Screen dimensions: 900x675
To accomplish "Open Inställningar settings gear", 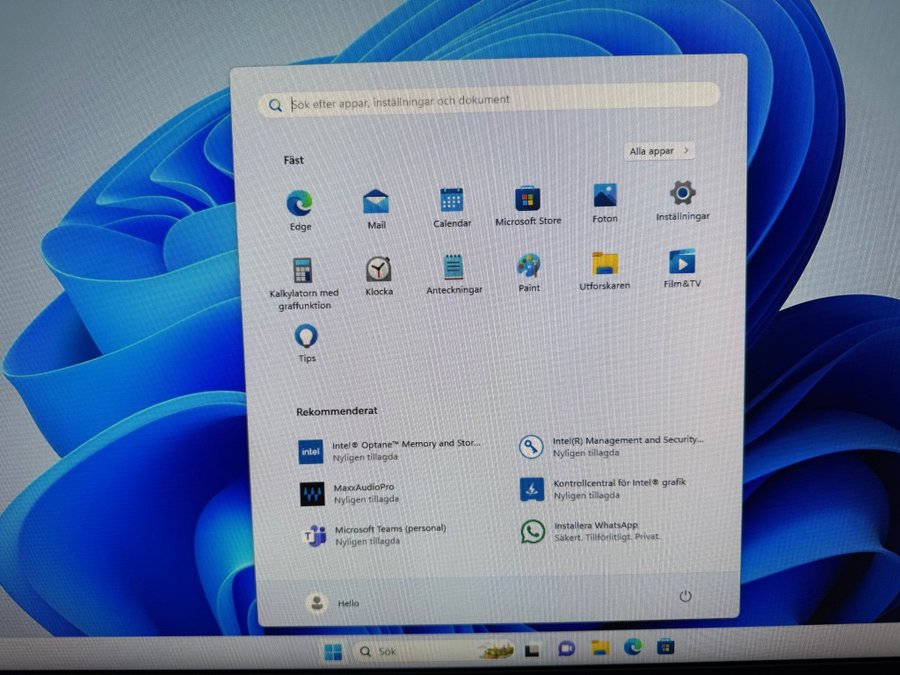I will (x=683, y=194).
